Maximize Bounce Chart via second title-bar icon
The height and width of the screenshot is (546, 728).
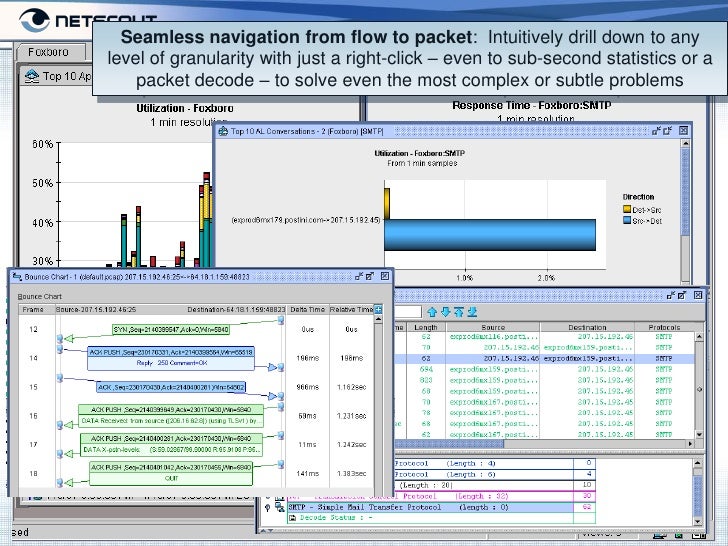click(x=370, y=276)
